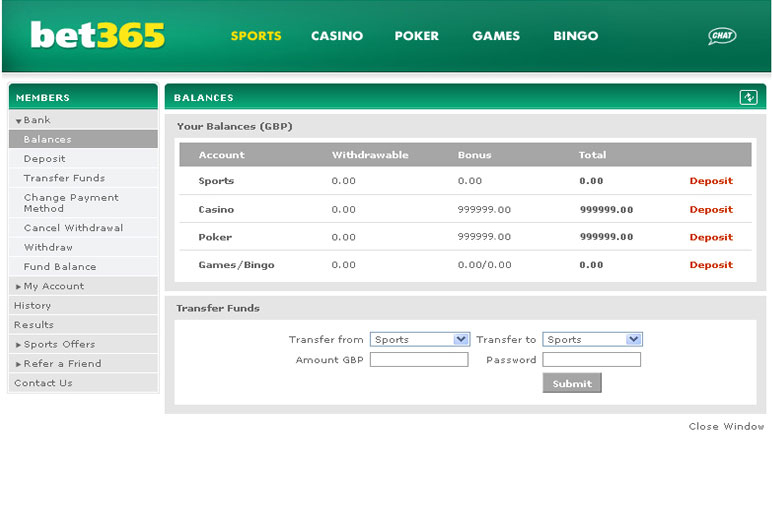This screenshot has width=772, height=519.
Task: Go to the Games tab
Action: pyautogui.click(x=496, y=35)
